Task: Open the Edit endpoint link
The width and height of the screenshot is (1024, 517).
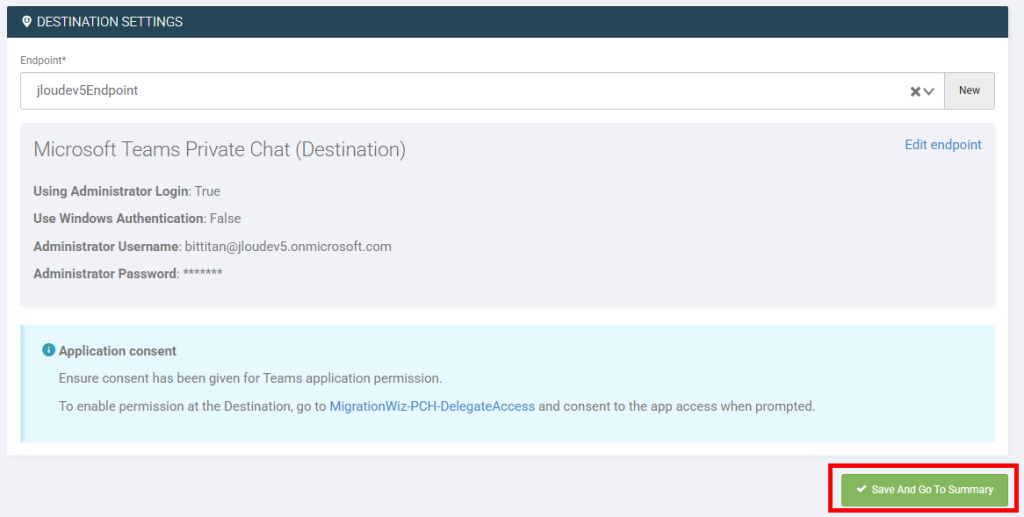Action: tap(942, 145)
